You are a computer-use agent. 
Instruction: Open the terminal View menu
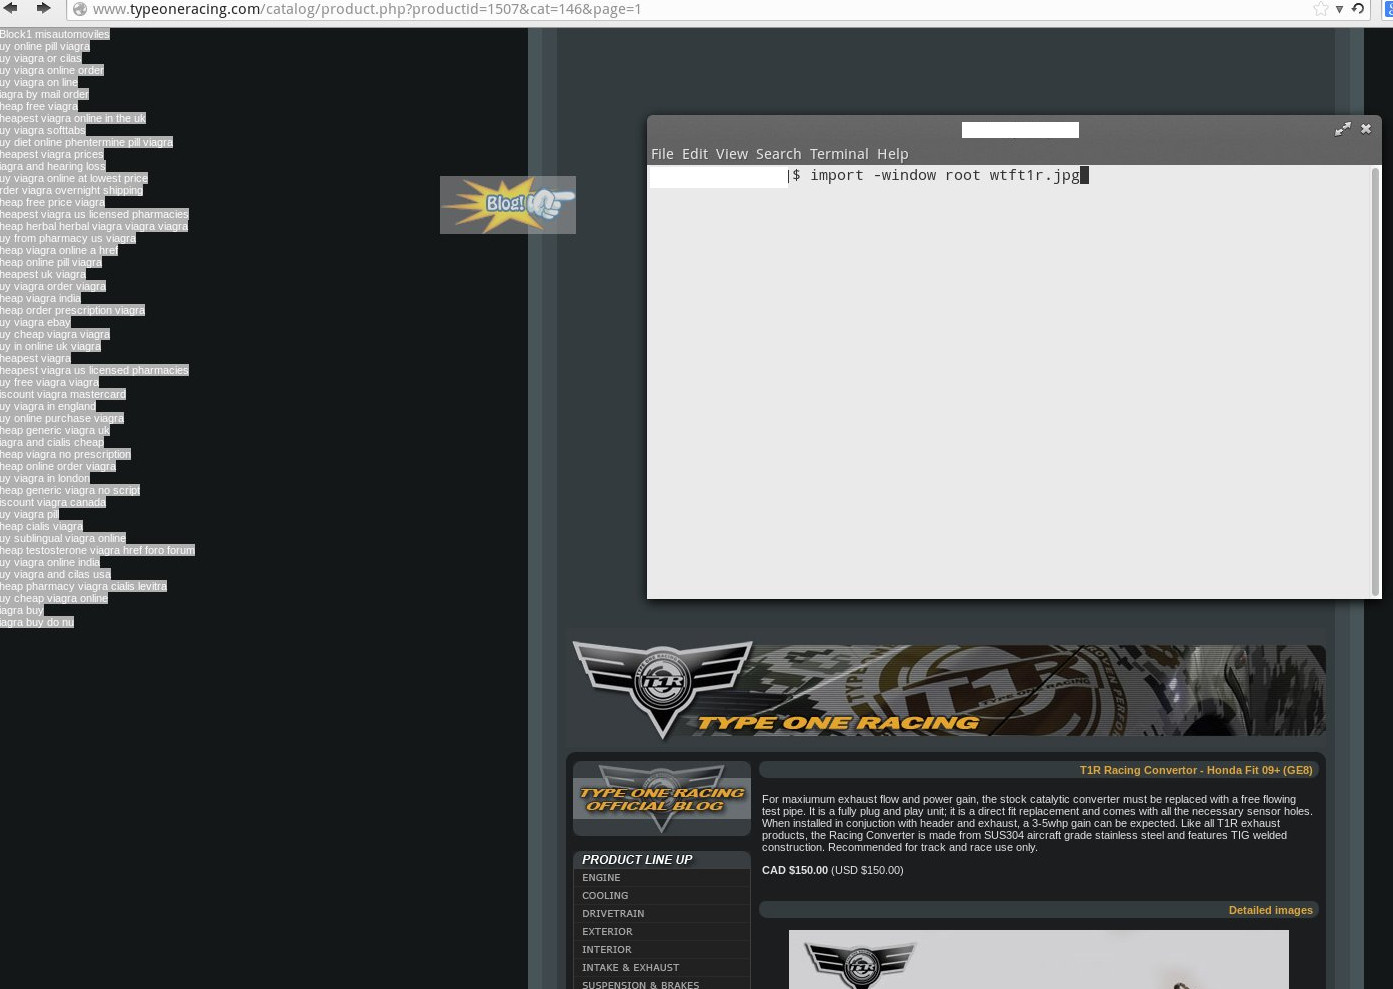click(731, 154)
